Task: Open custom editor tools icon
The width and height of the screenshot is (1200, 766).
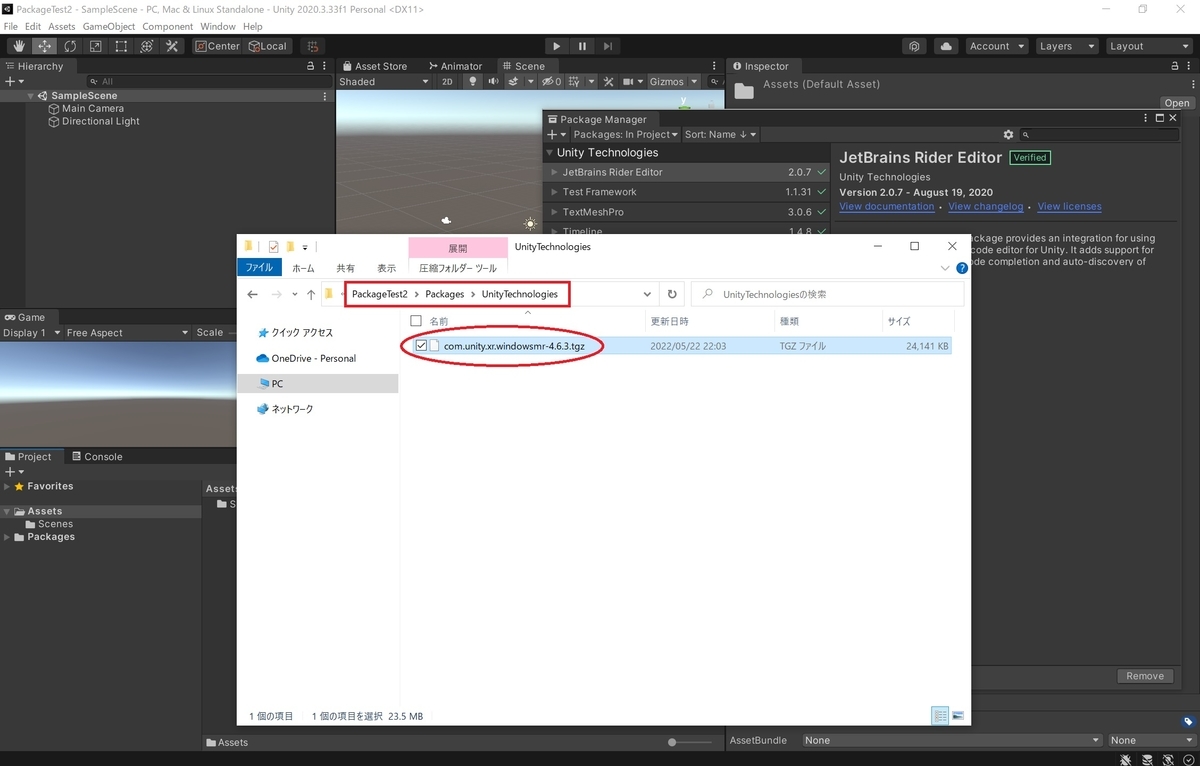Action: click(172, 46)
